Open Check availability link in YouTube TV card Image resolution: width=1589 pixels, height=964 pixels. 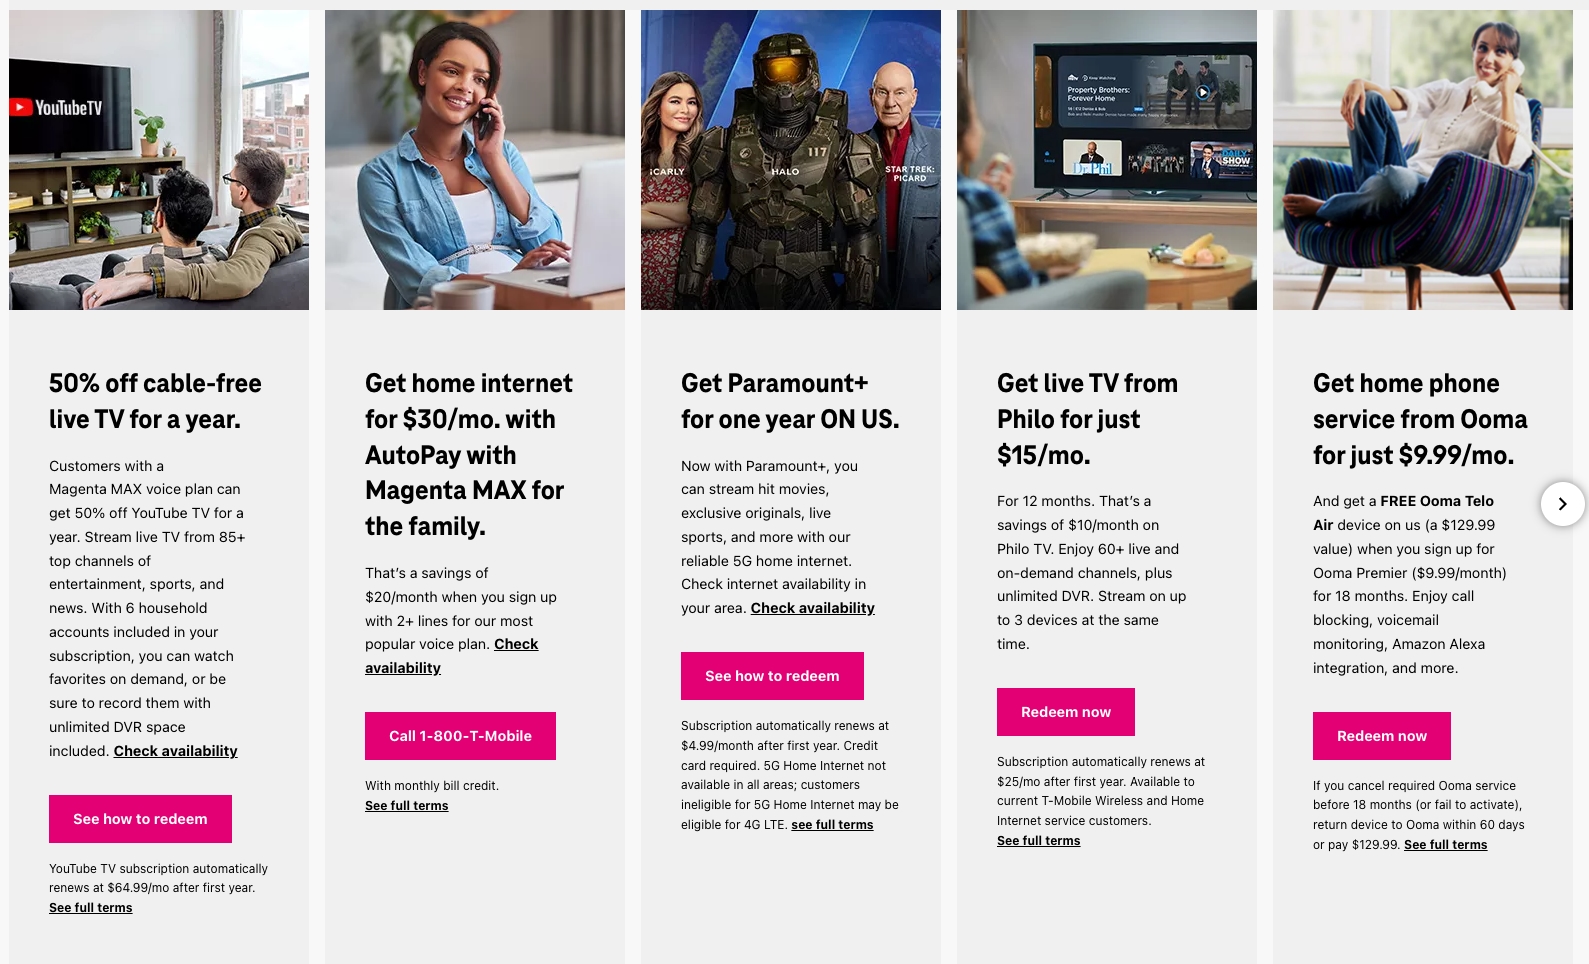pyautogui.click(x=176, y=751)
